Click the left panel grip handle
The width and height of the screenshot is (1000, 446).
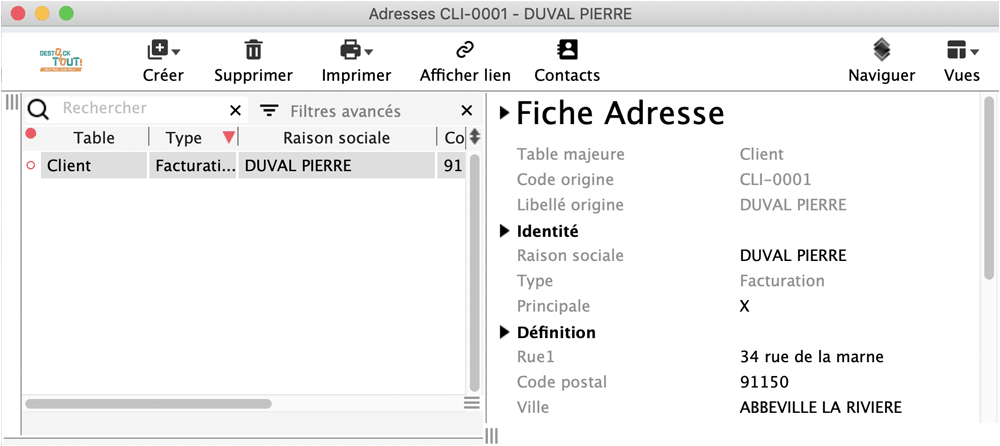[x=11, y=103]
